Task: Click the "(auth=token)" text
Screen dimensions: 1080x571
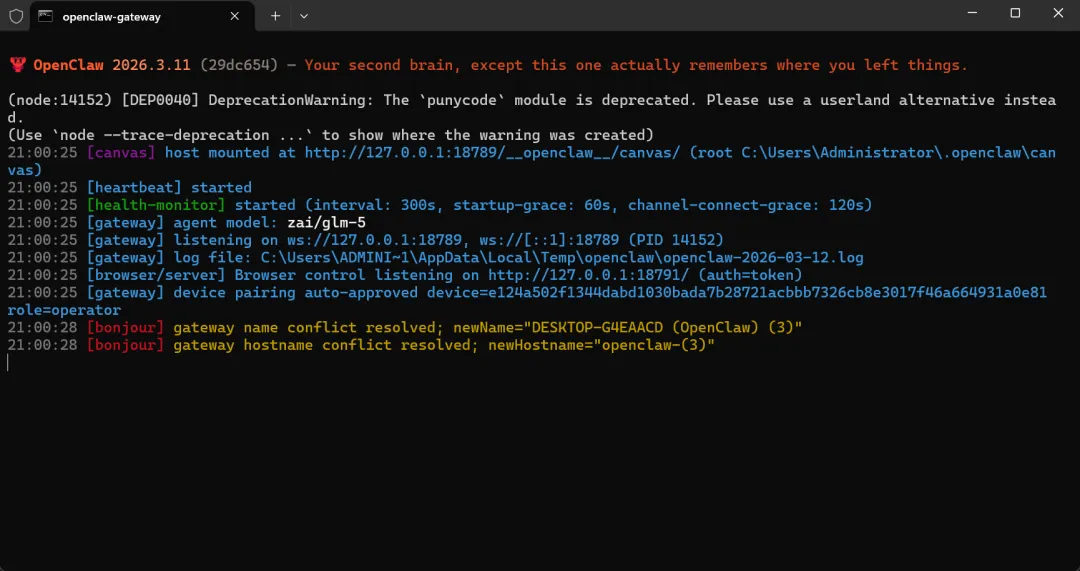Action: [x=751, y=275]
